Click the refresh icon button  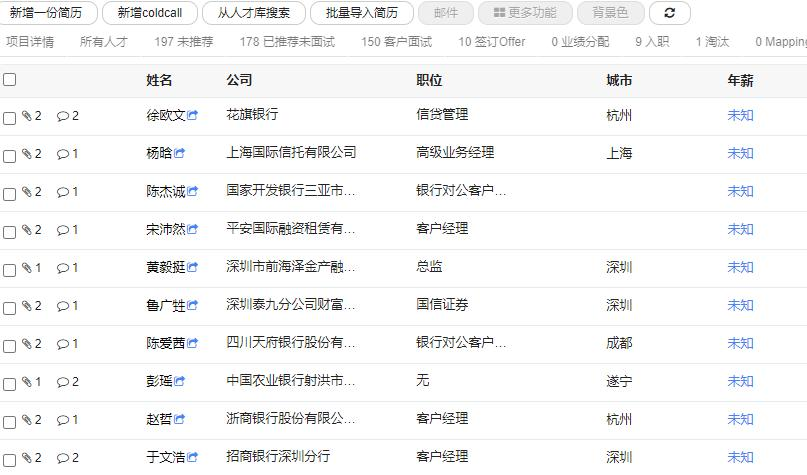669,13
